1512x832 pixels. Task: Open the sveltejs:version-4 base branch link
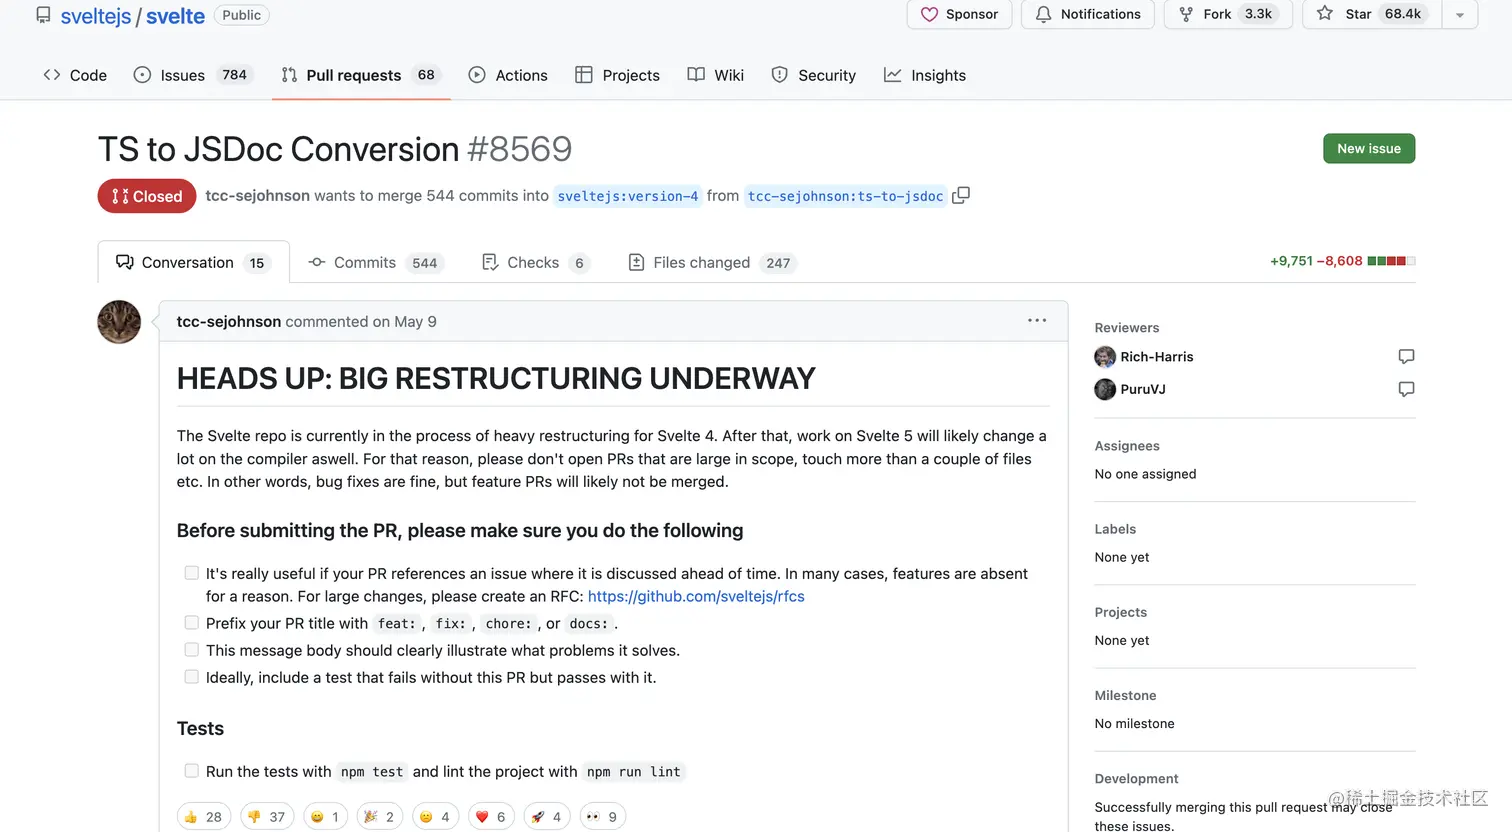tap(628, 196)
